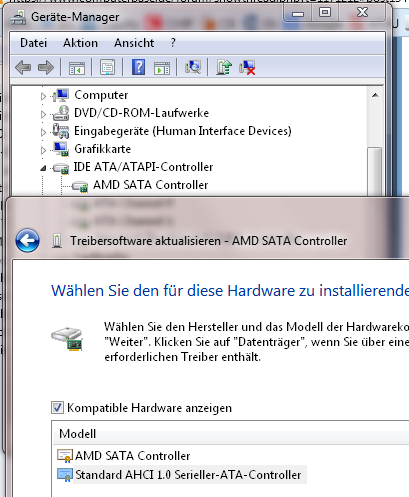Click the round blue wizard back button

pos(27,240)
